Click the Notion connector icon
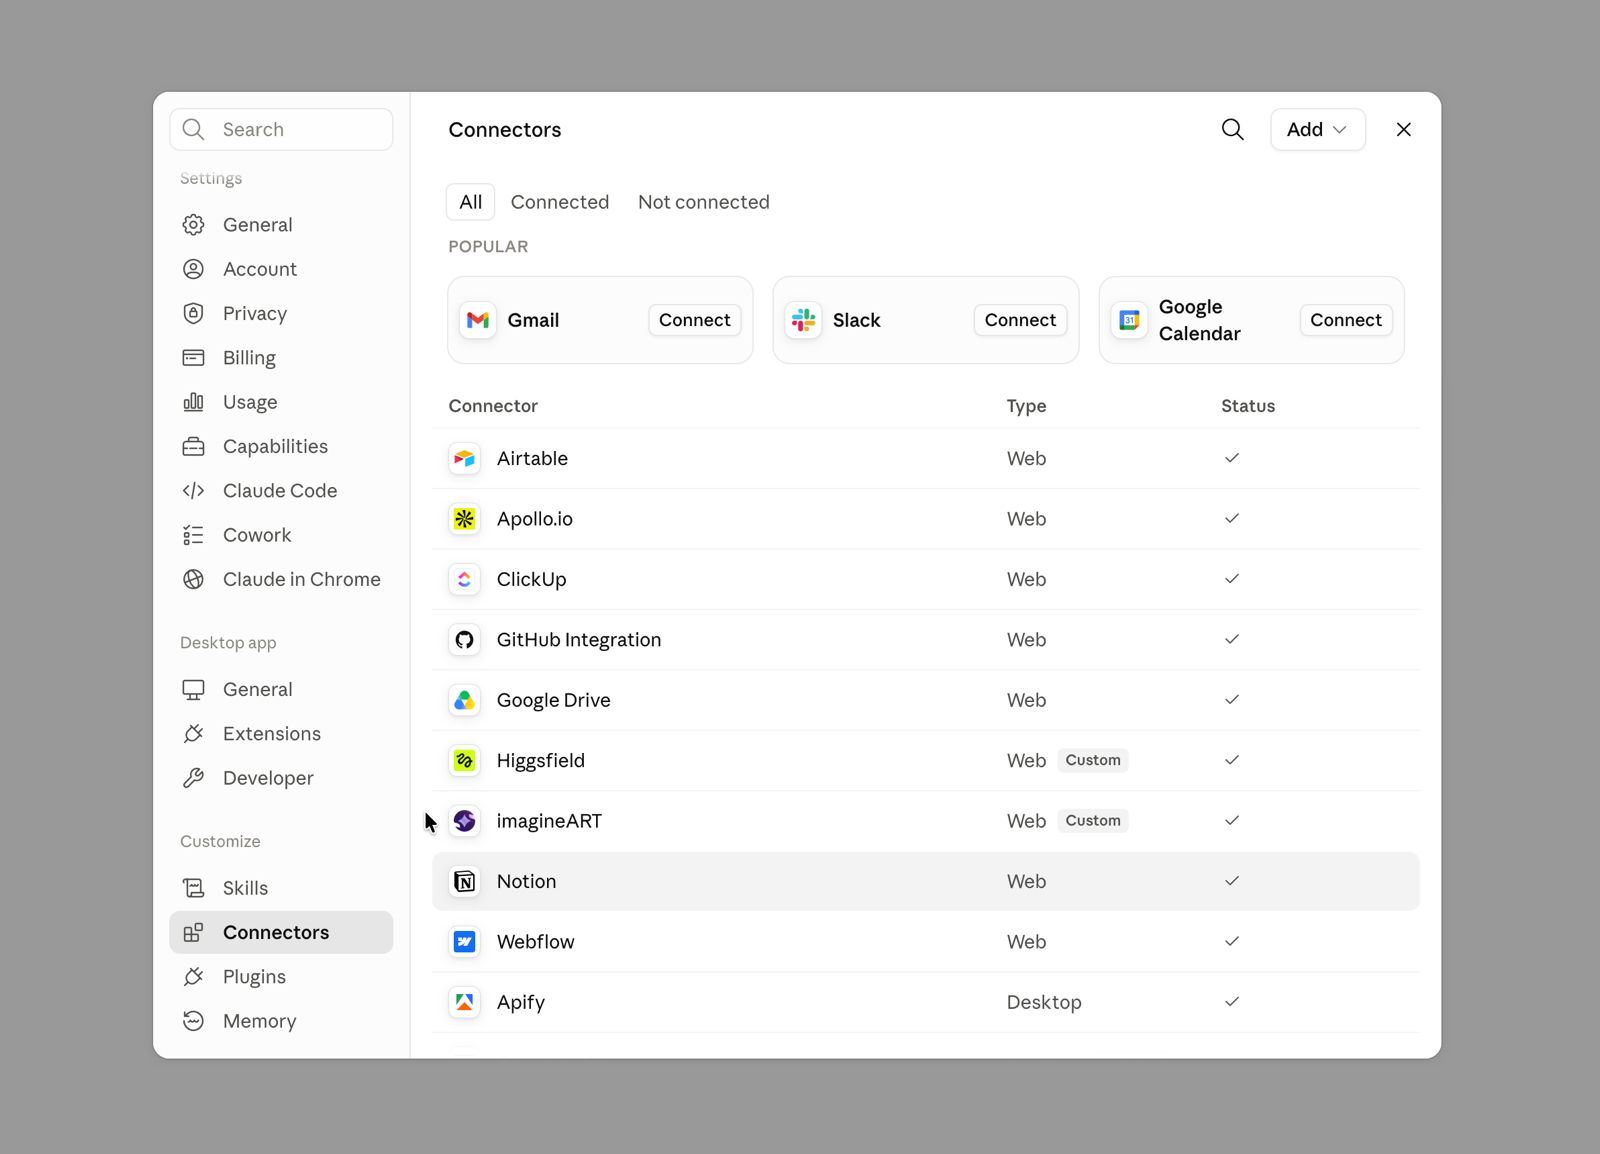The width and height of the screenshot is (1600, 1154). [x=464, y=882]
